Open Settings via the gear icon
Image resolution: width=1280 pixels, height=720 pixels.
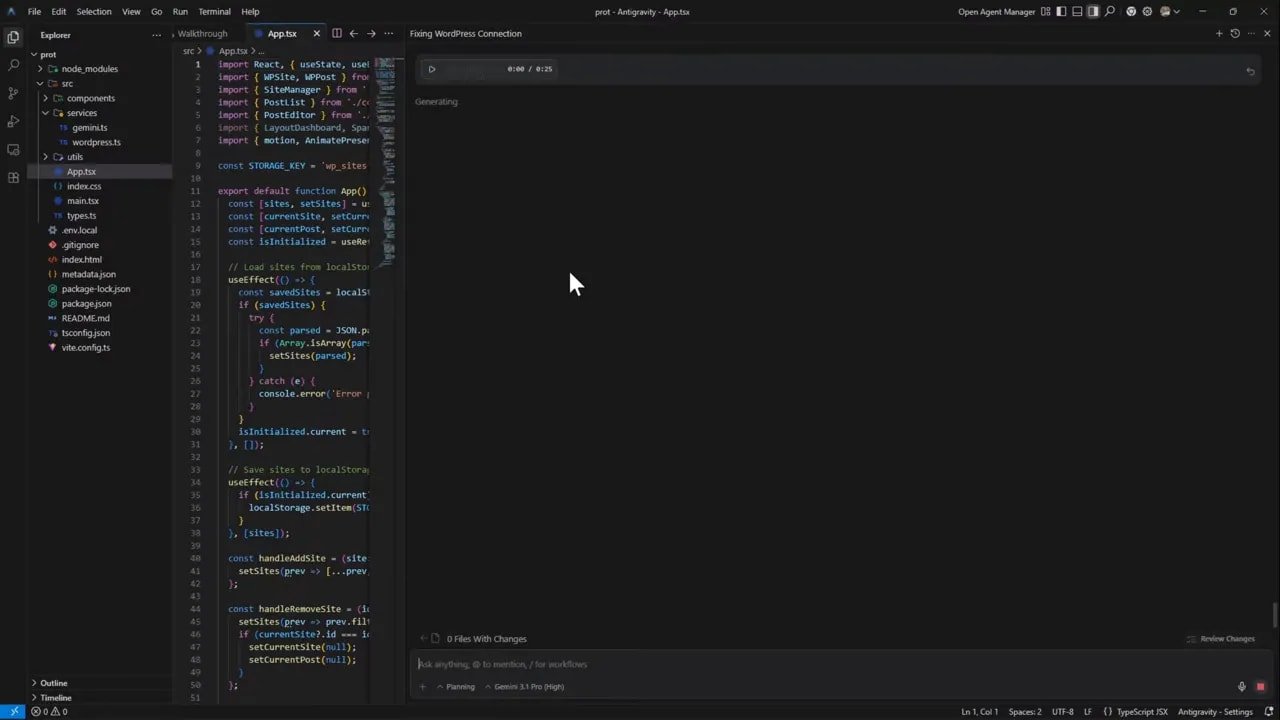point(1146,12)
